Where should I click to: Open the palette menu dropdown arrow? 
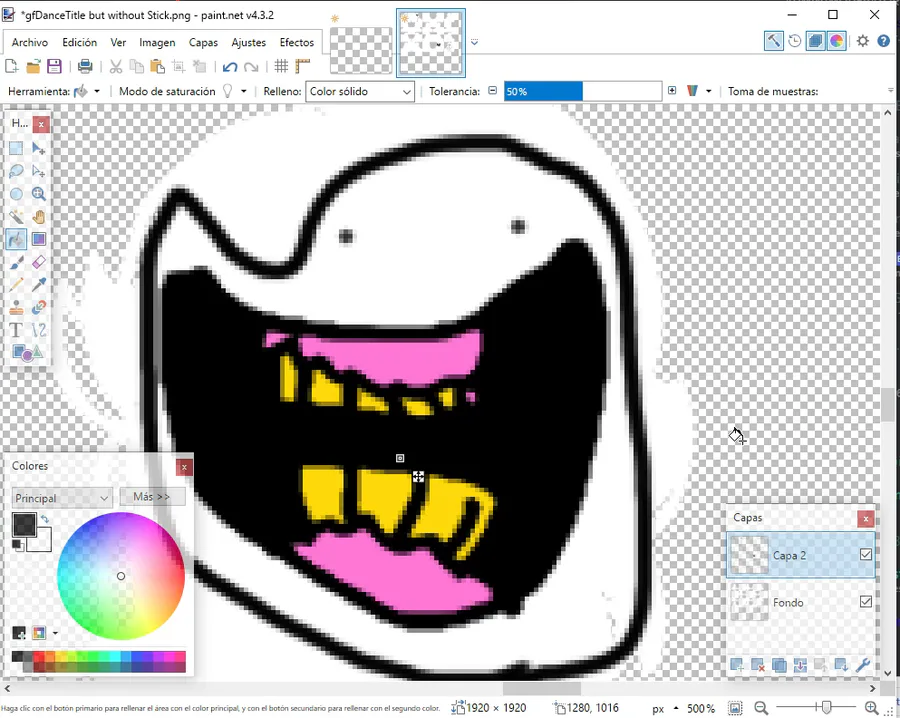click(55, 633)
